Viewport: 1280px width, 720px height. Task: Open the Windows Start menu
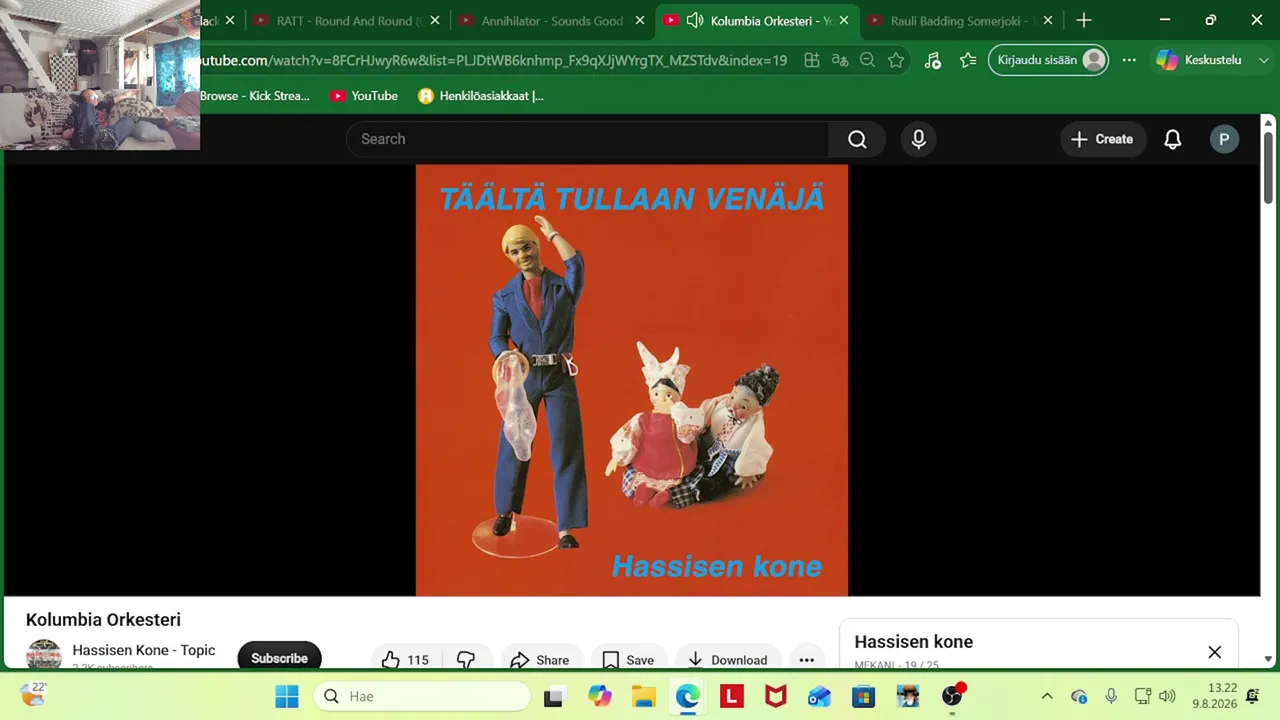287,696
